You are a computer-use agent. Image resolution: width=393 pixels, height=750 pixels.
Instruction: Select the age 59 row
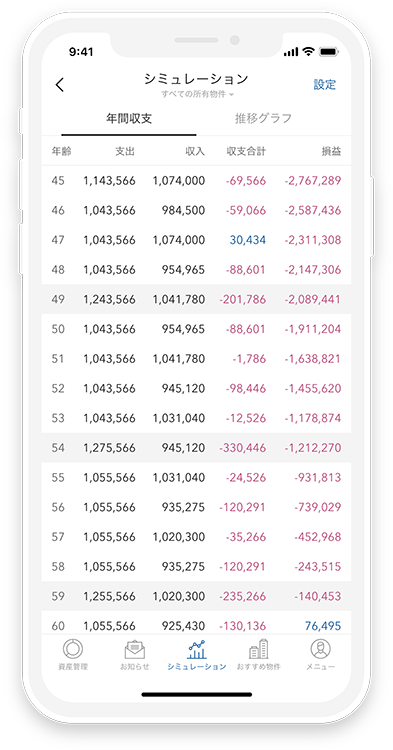click(x=196, y=596)
